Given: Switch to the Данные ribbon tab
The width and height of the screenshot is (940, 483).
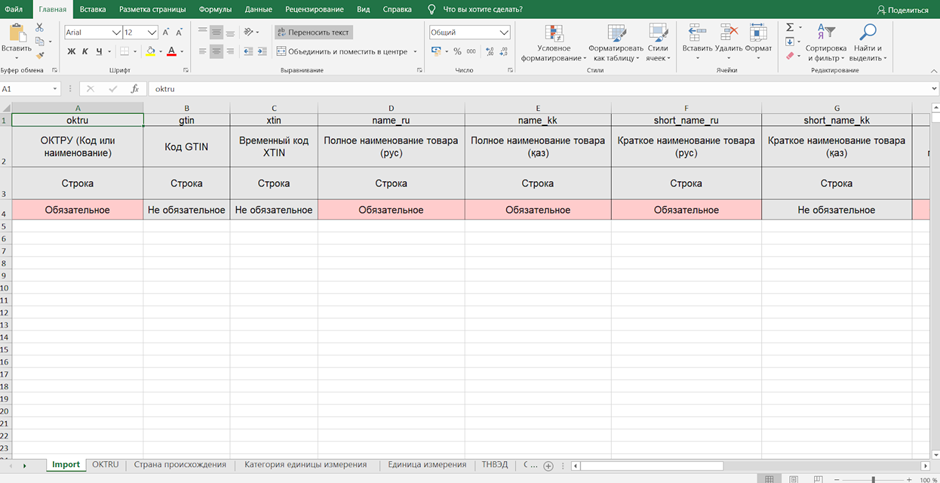Looking at the screenshot, I should tap(258, 10).
